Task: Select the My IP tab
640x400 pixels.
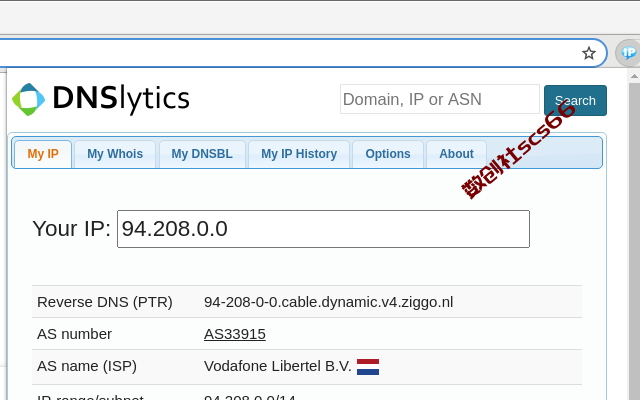Action: coord(43,154)
